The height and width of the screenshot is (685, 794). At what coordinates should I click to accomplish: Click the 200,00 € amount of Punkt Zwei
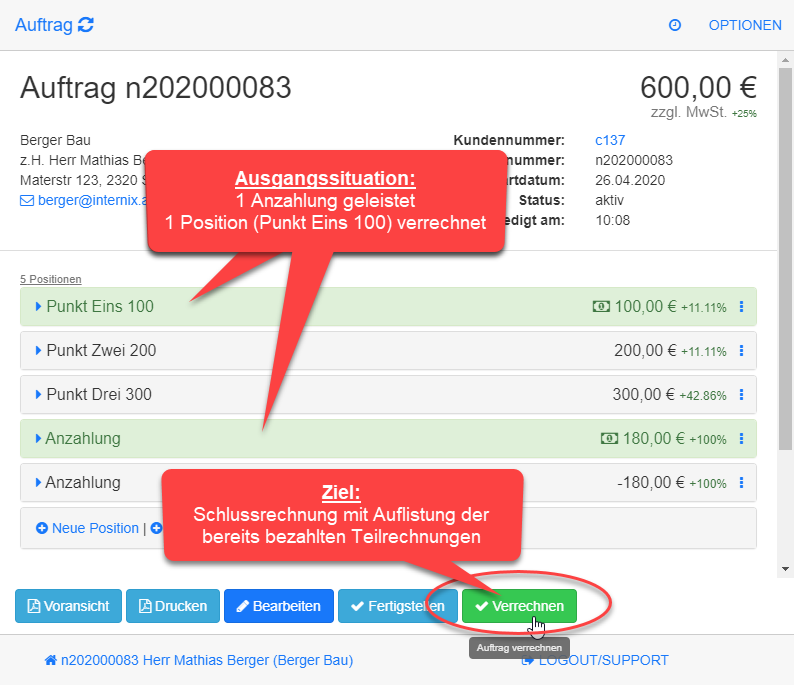(x=645, y=350)
